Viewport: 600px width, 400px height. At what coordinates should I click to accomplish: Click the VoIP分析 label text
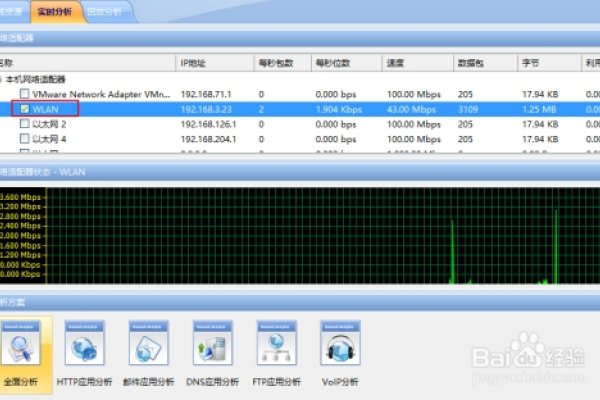[340, 382]
